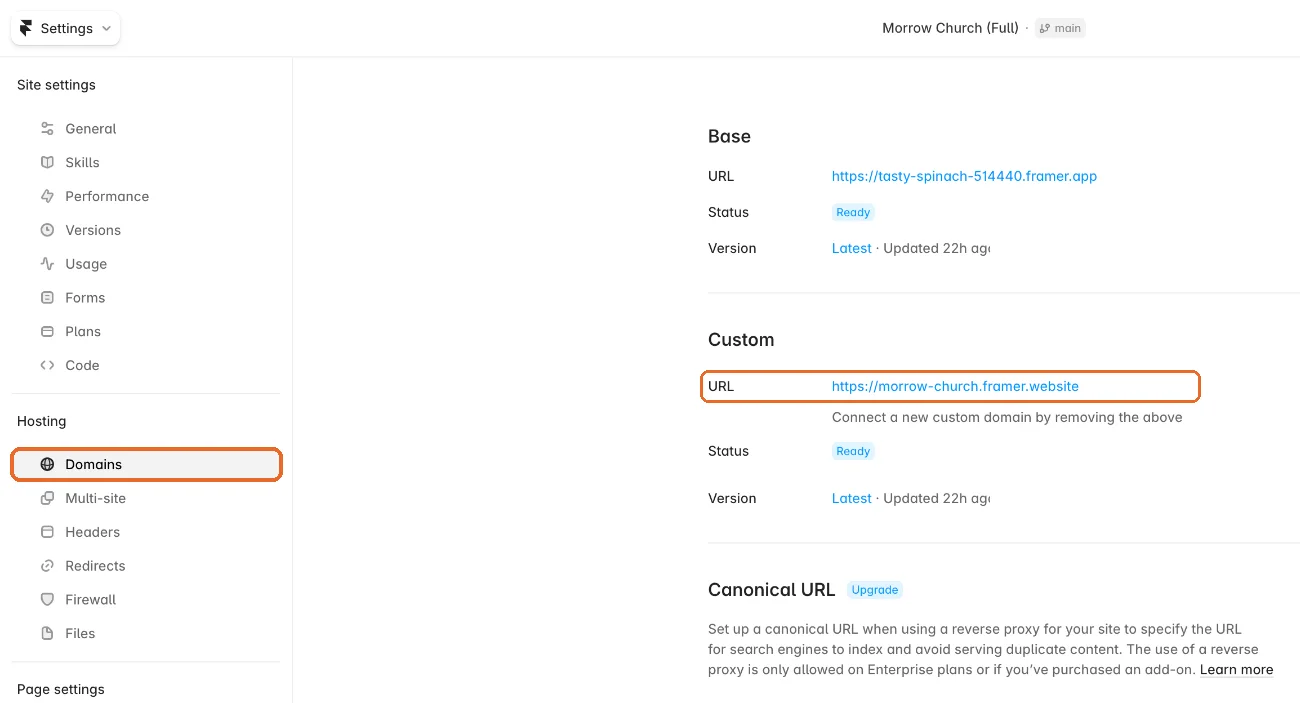Select Forms in sidebar
Image resolution: width=1300 pixels, height=703 pixels.
[146, 298]
